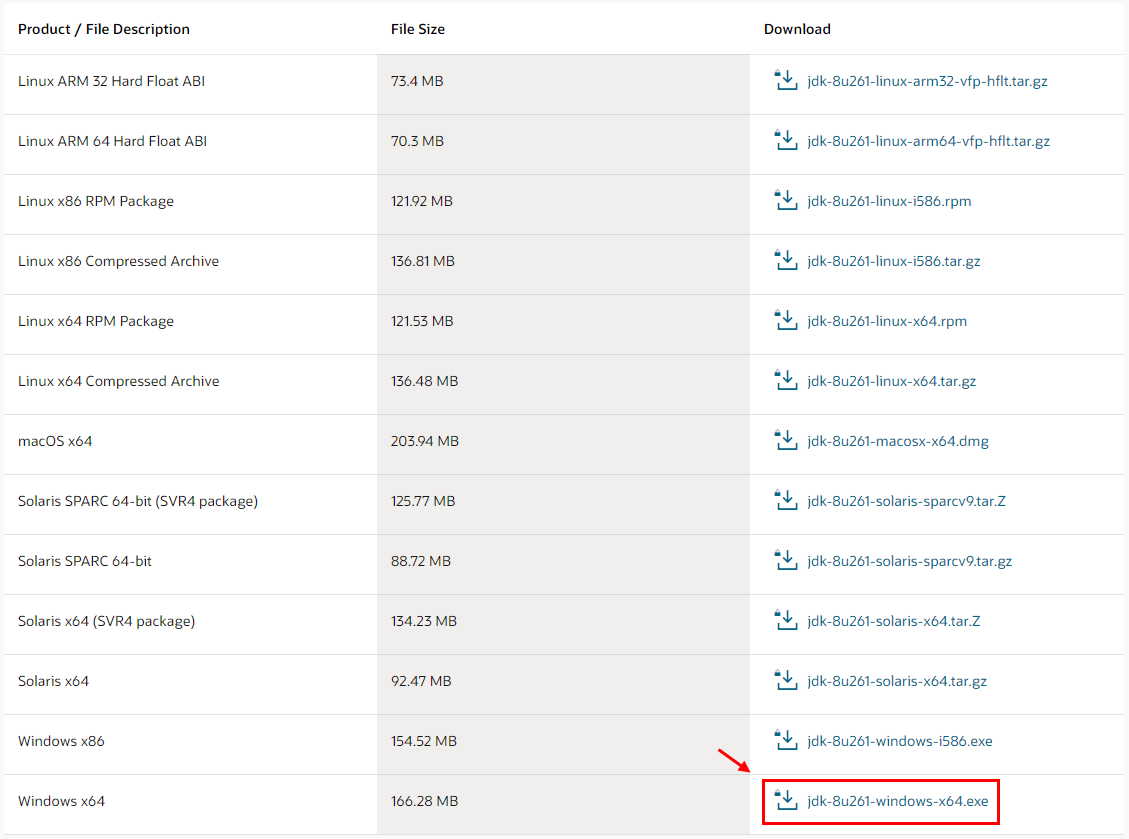
Task: Click the 'Linux x86 Compressed Archive' description
Action: coord(119,261)
